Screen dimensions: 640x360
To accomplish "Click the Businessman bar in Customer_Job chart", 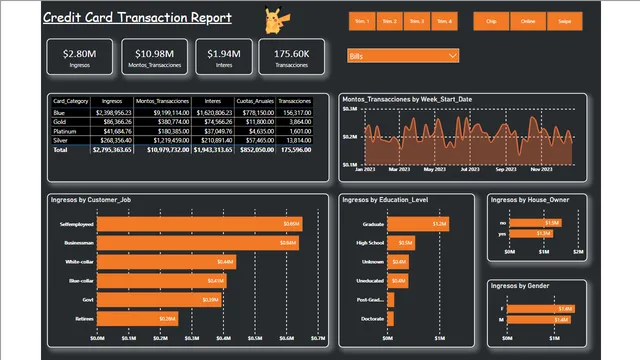I will click(x=198, y=243).
